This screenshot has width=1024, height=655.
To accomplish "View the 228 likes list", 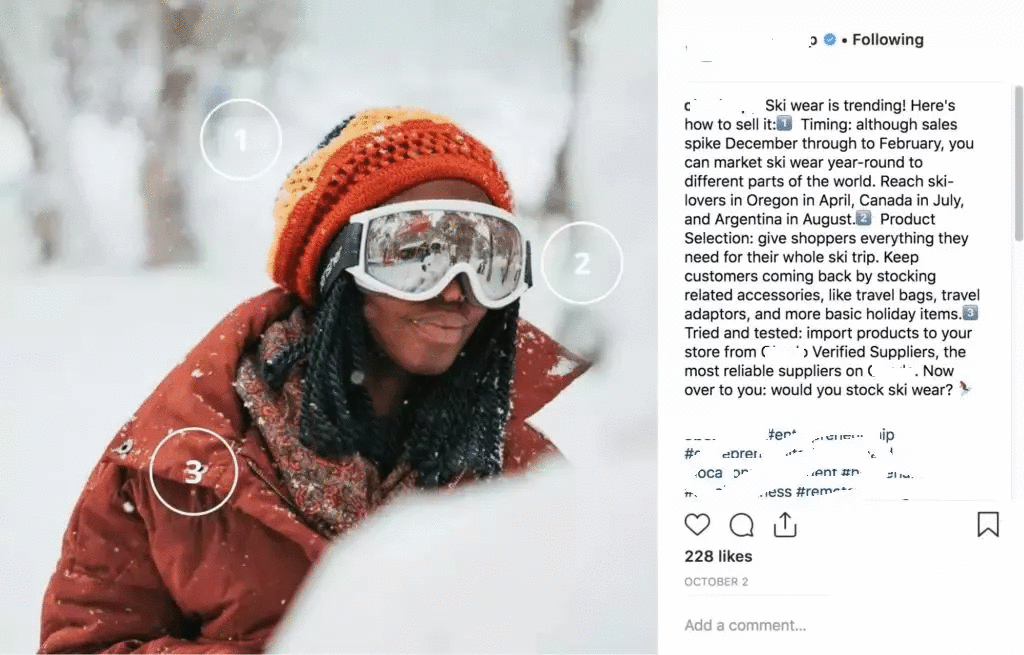I will [718, 556].
